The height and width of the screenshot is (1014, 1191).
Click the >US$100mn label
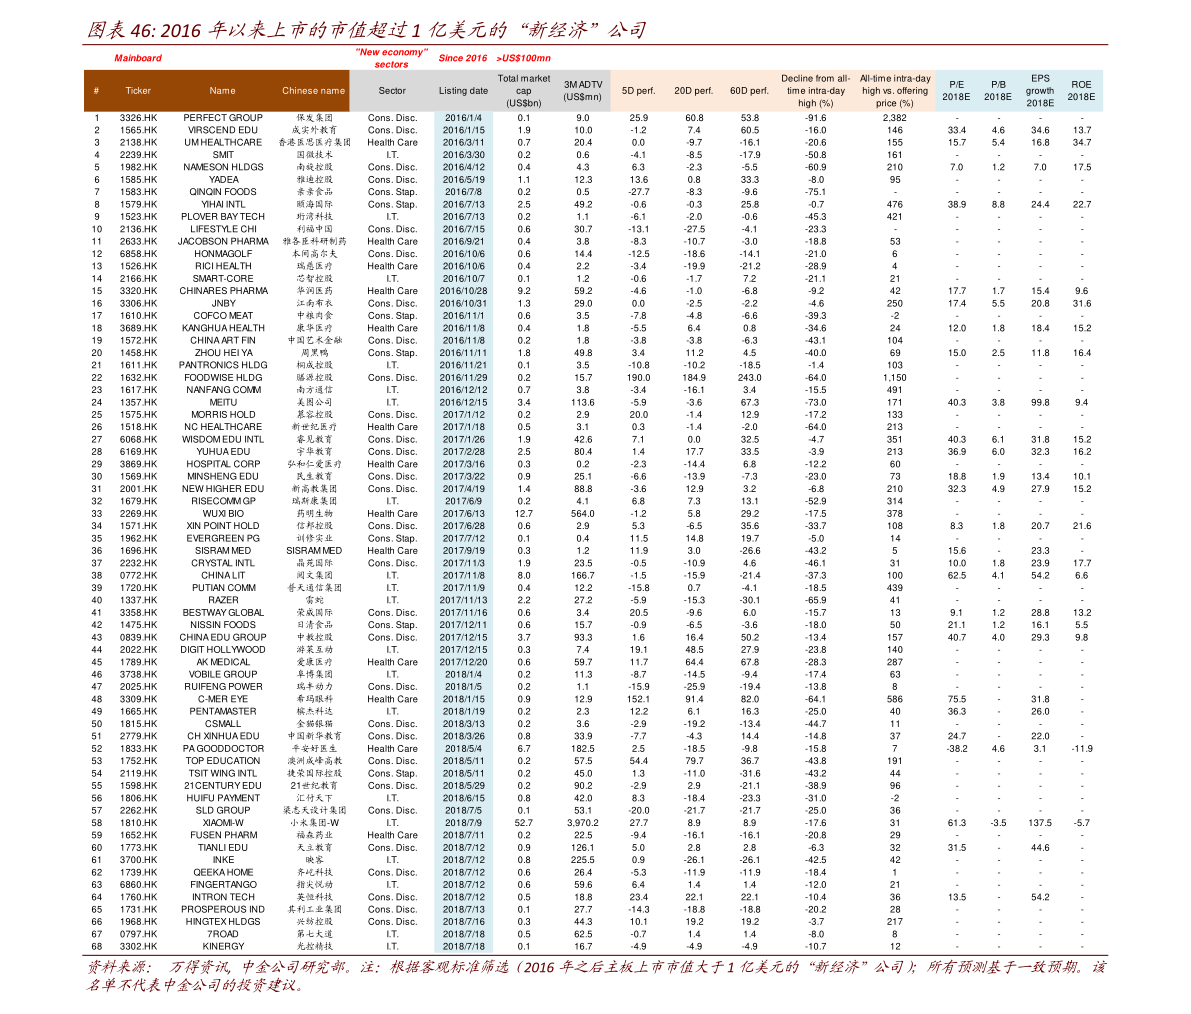coord(523,58)
